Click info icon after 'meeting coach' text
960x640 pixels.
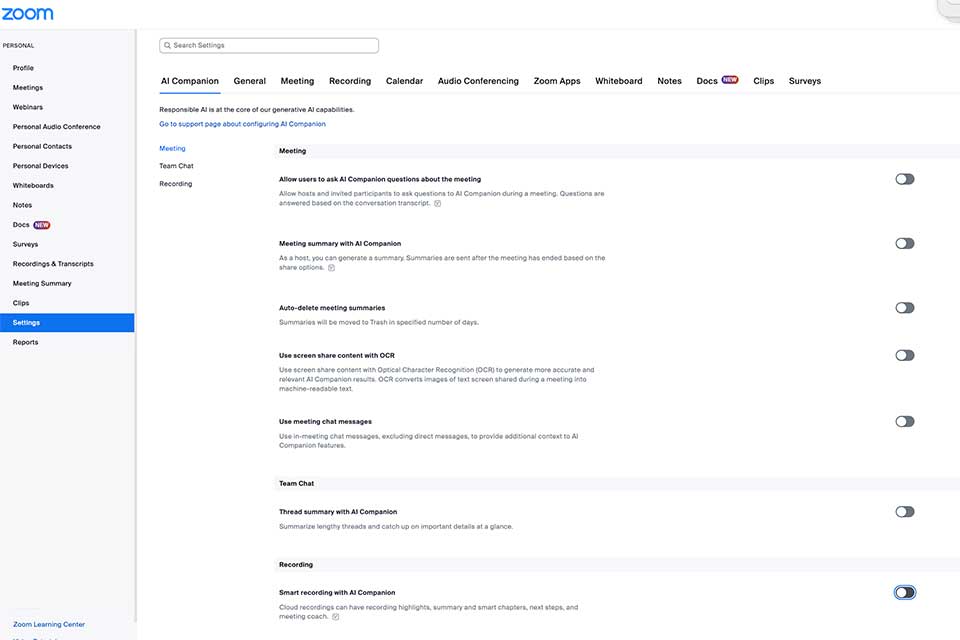click(335, 617)
